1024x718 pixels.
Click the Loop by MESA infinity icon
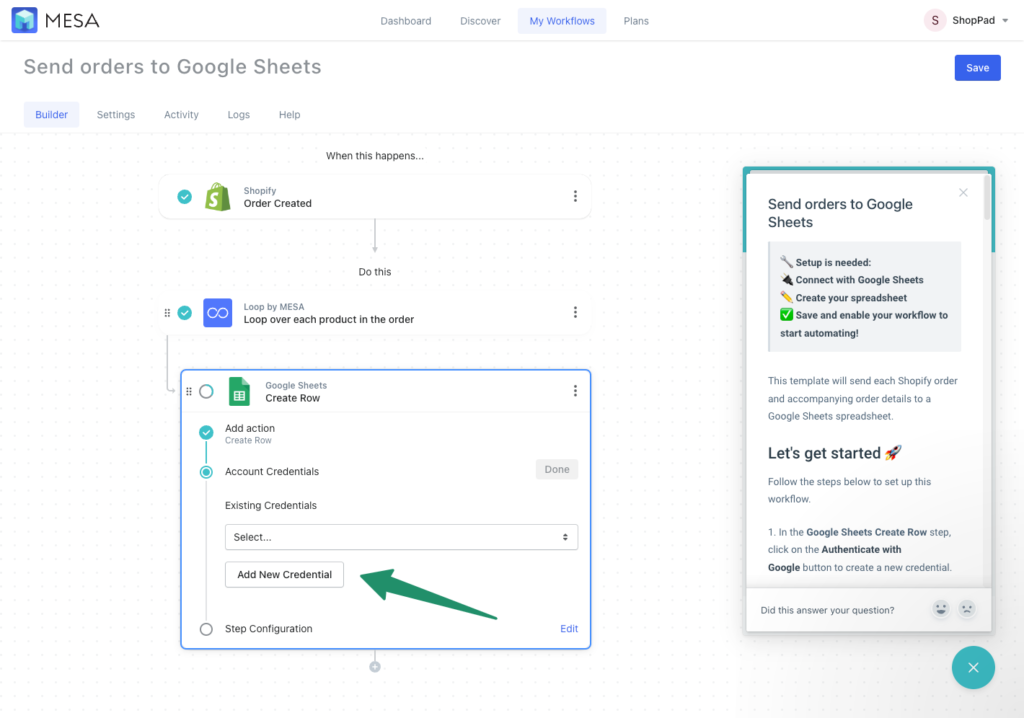217,313
